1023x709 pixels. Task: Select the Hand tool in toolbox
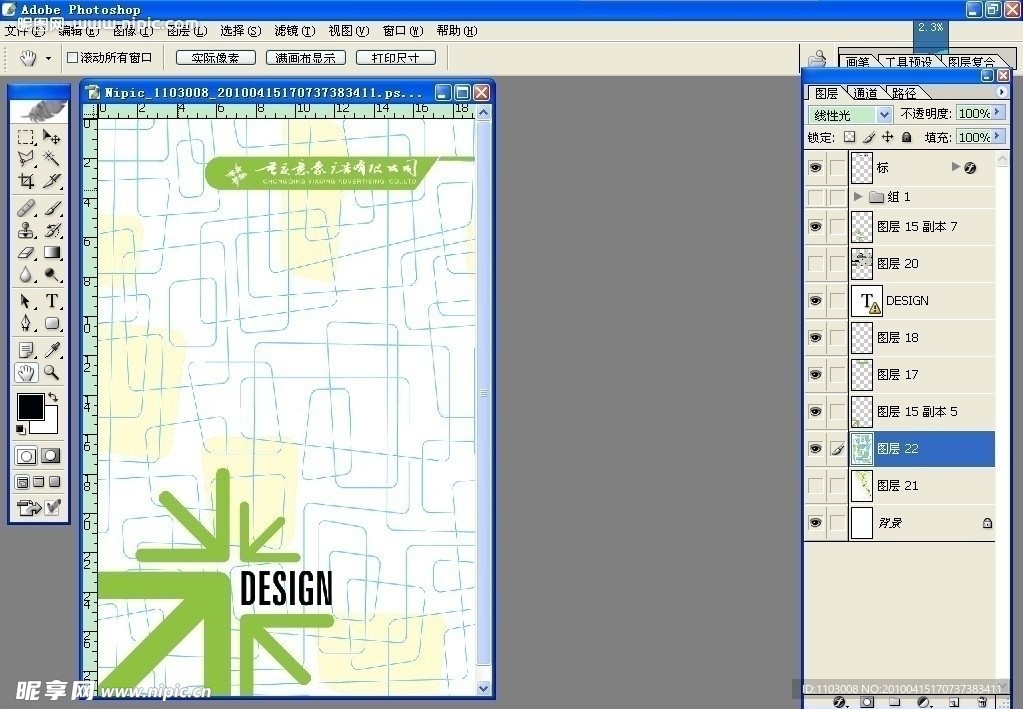[25, 372]
